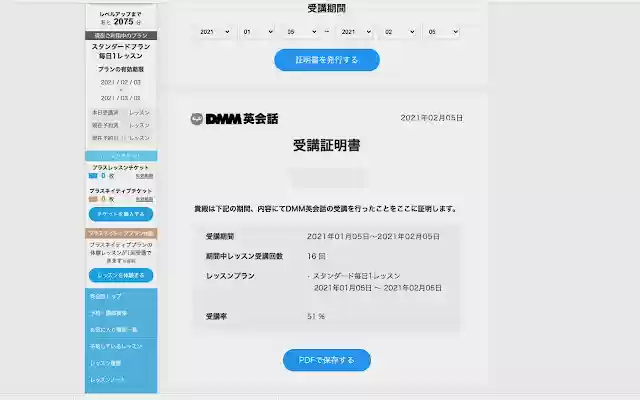Image resolution: width=640 pixels, height=400 pixels.
Task: Open the end month dropdown showing 02
Action: (x=400, y=32)
